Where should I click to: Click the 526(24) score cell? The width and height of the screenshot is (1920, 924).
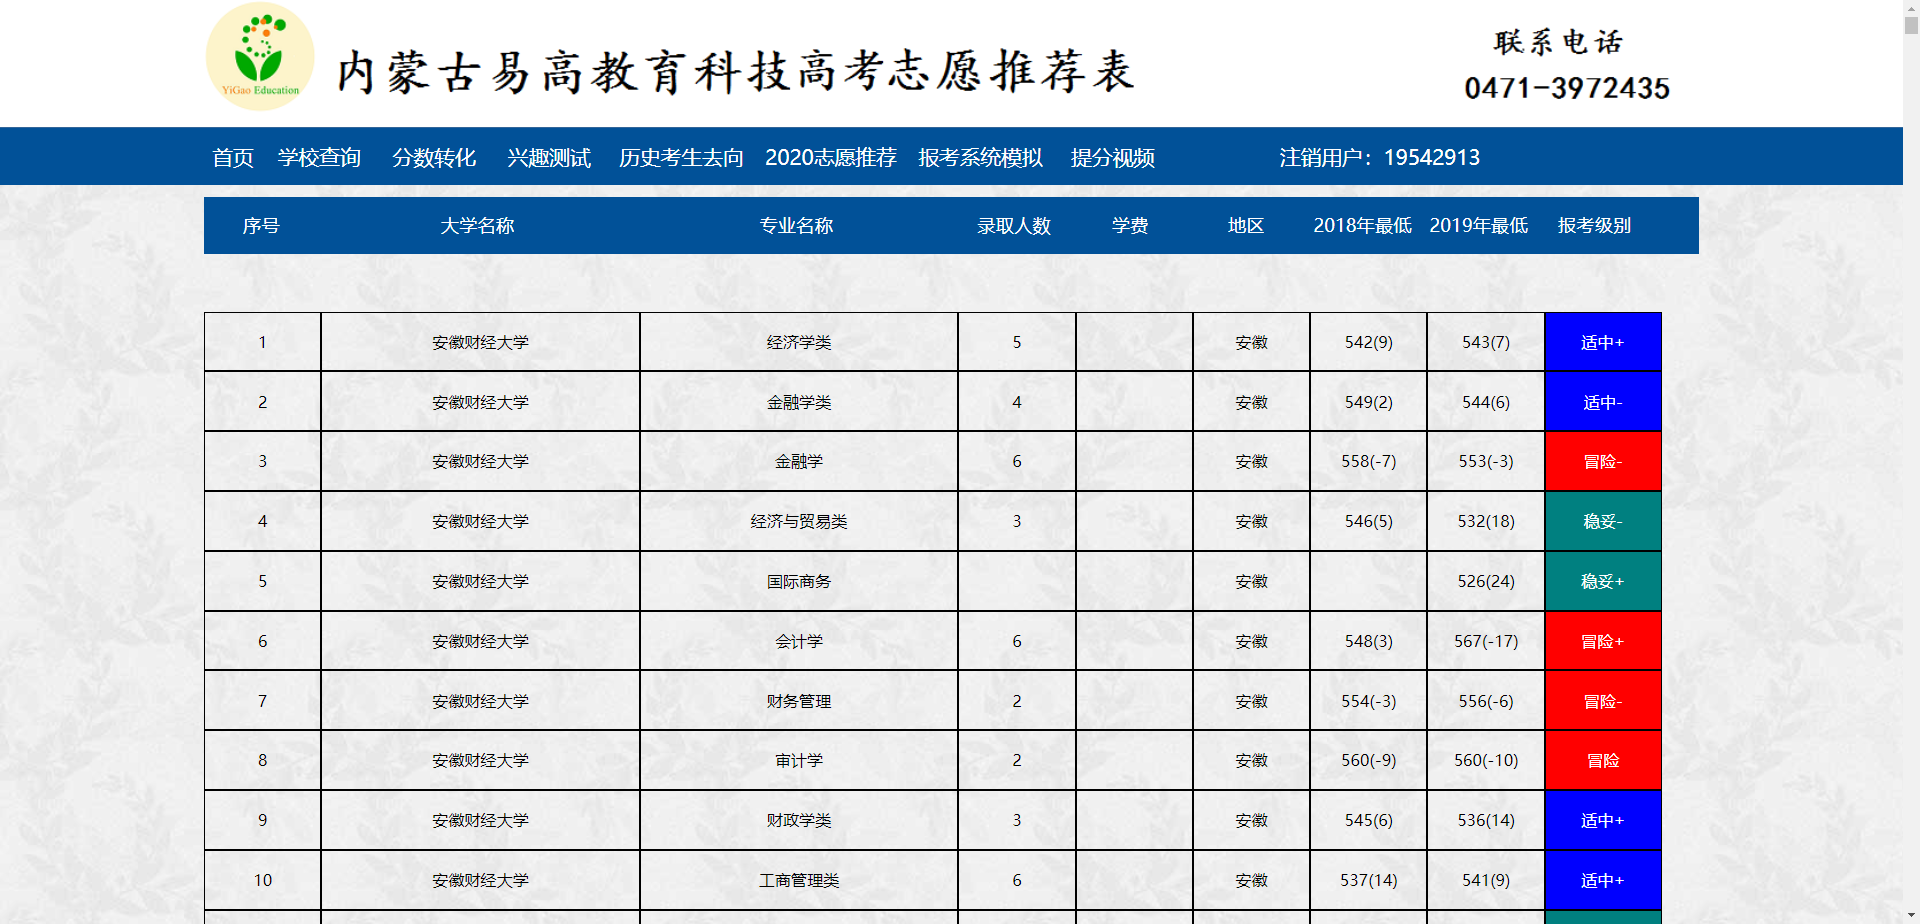[x=1486, y=581]
